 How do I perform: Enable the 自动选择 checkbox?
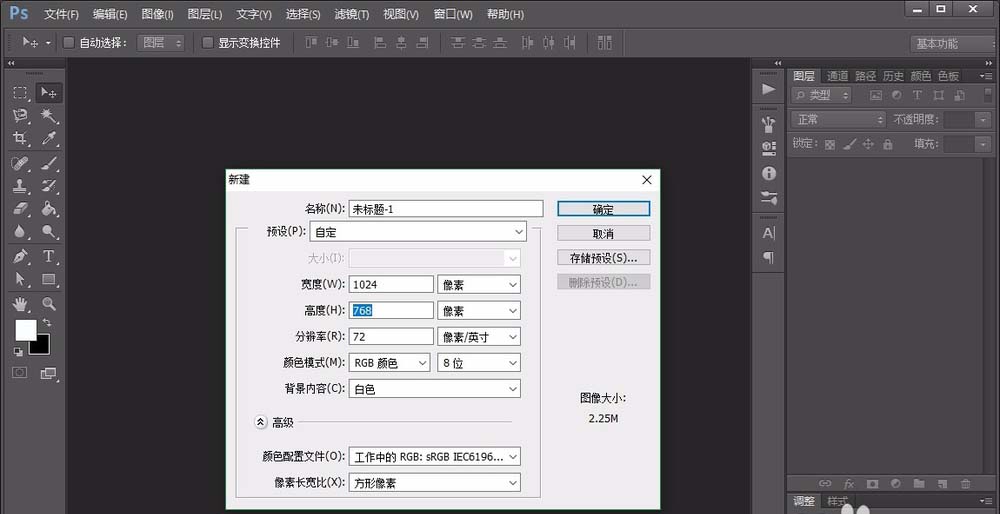[69, 43]
